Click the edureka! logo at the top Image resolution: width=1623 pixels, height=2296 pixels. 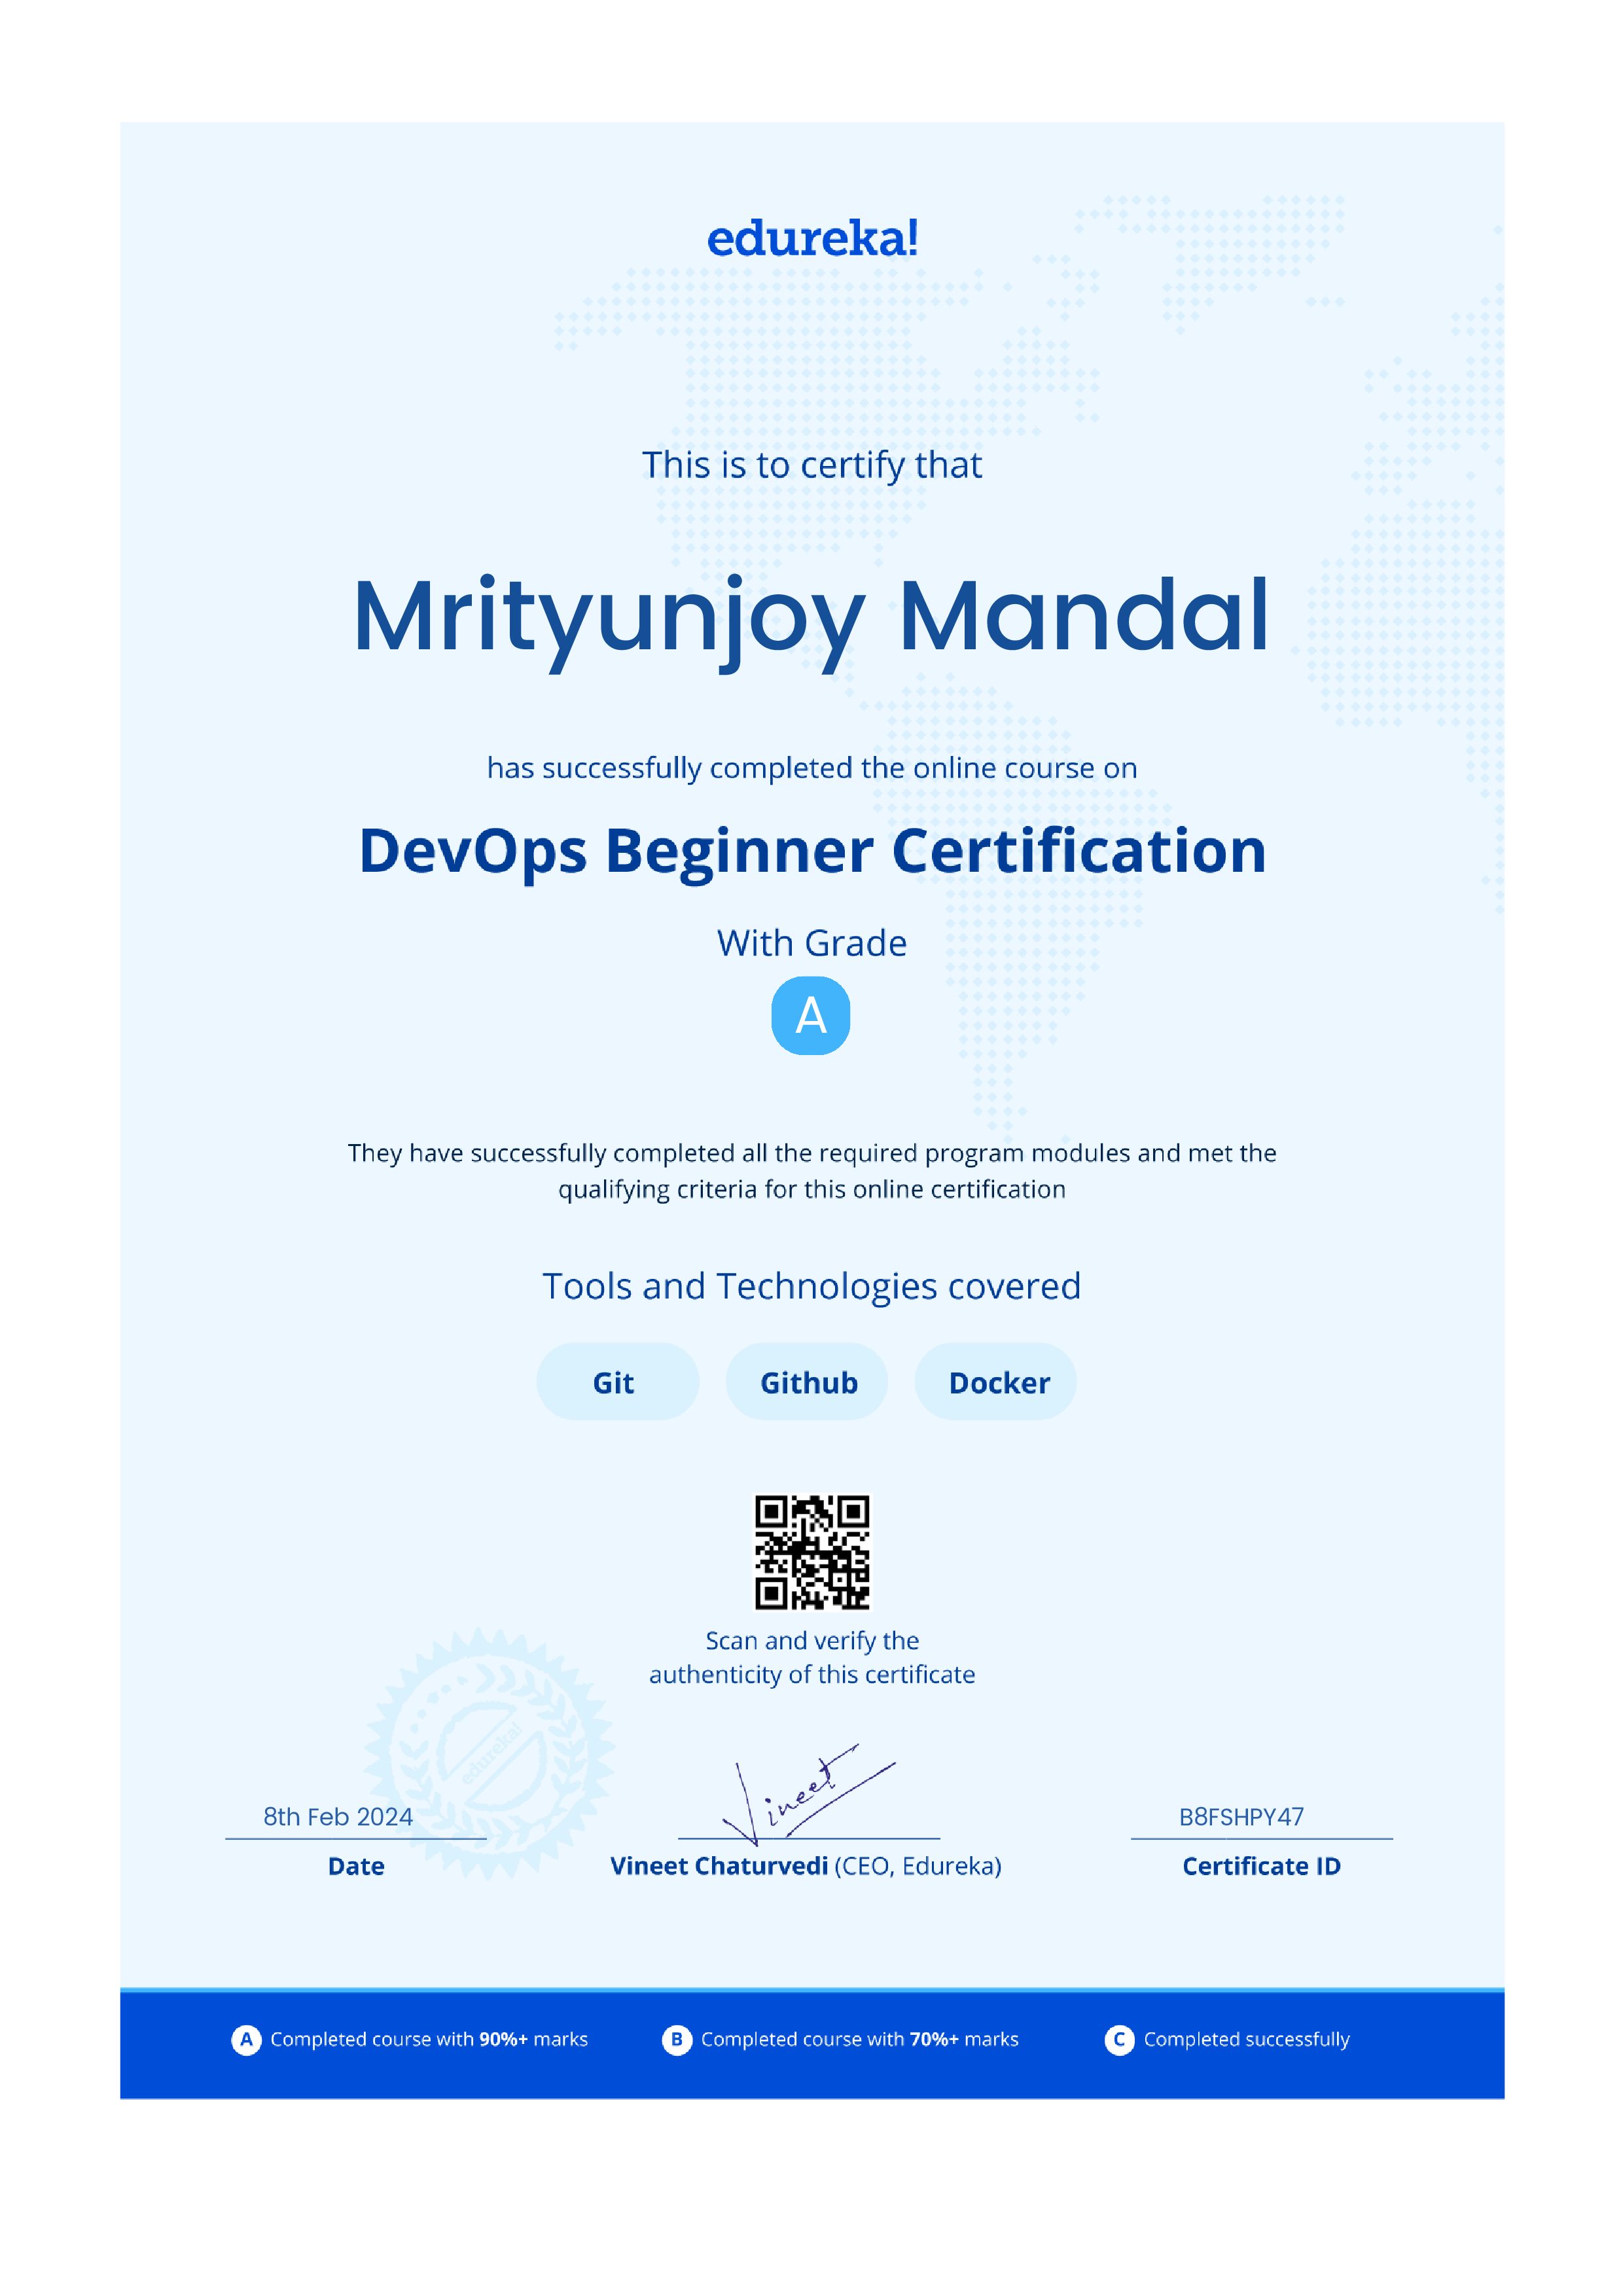[x=812, y=238]
